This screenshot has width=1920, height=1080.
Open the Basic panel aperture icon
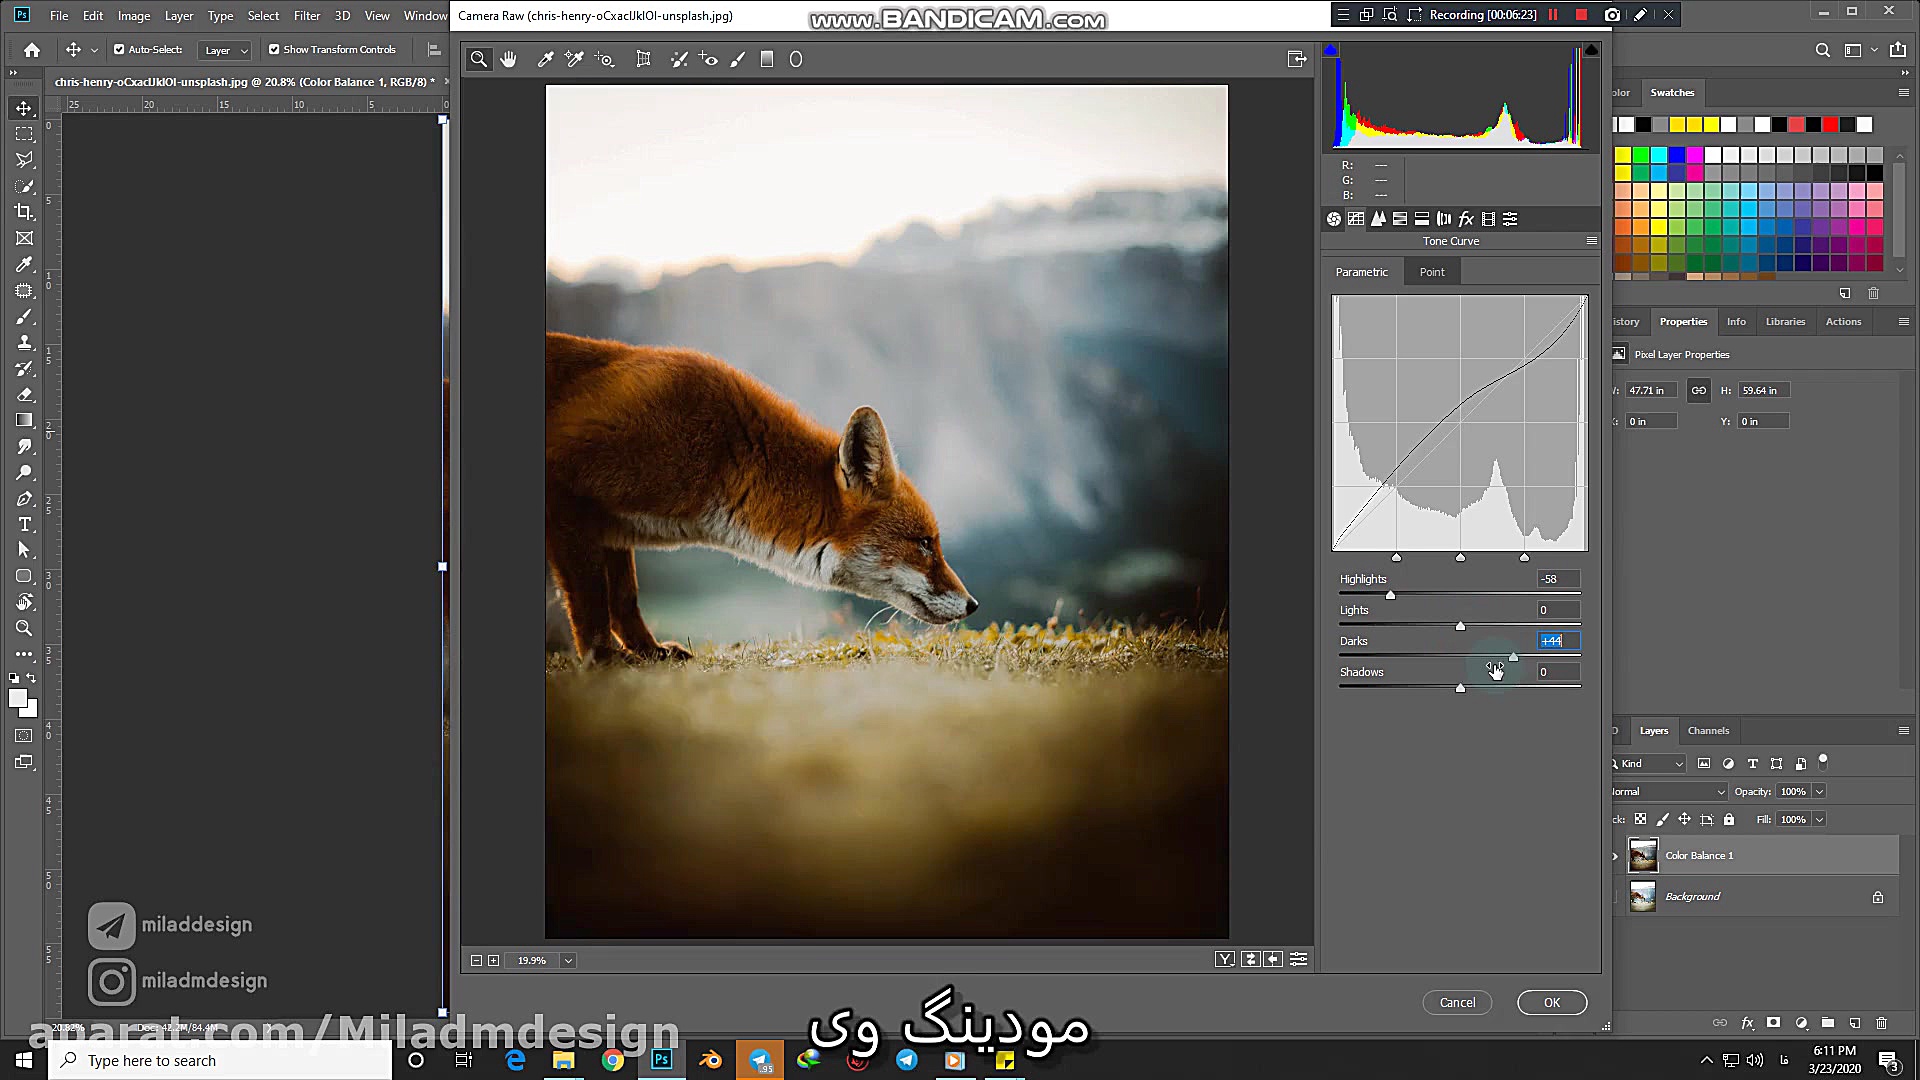(1334, 219)
